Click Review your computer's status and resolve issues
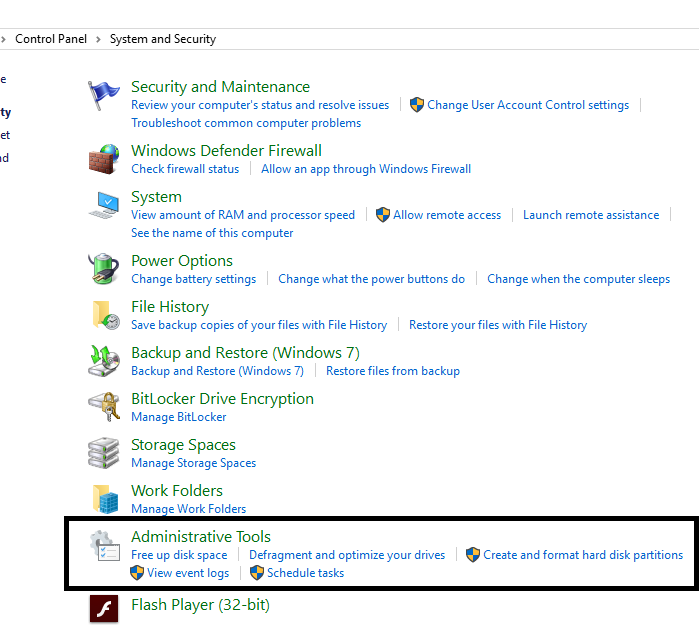The height and width of the screenshot is (633, 699). (260, 105)
